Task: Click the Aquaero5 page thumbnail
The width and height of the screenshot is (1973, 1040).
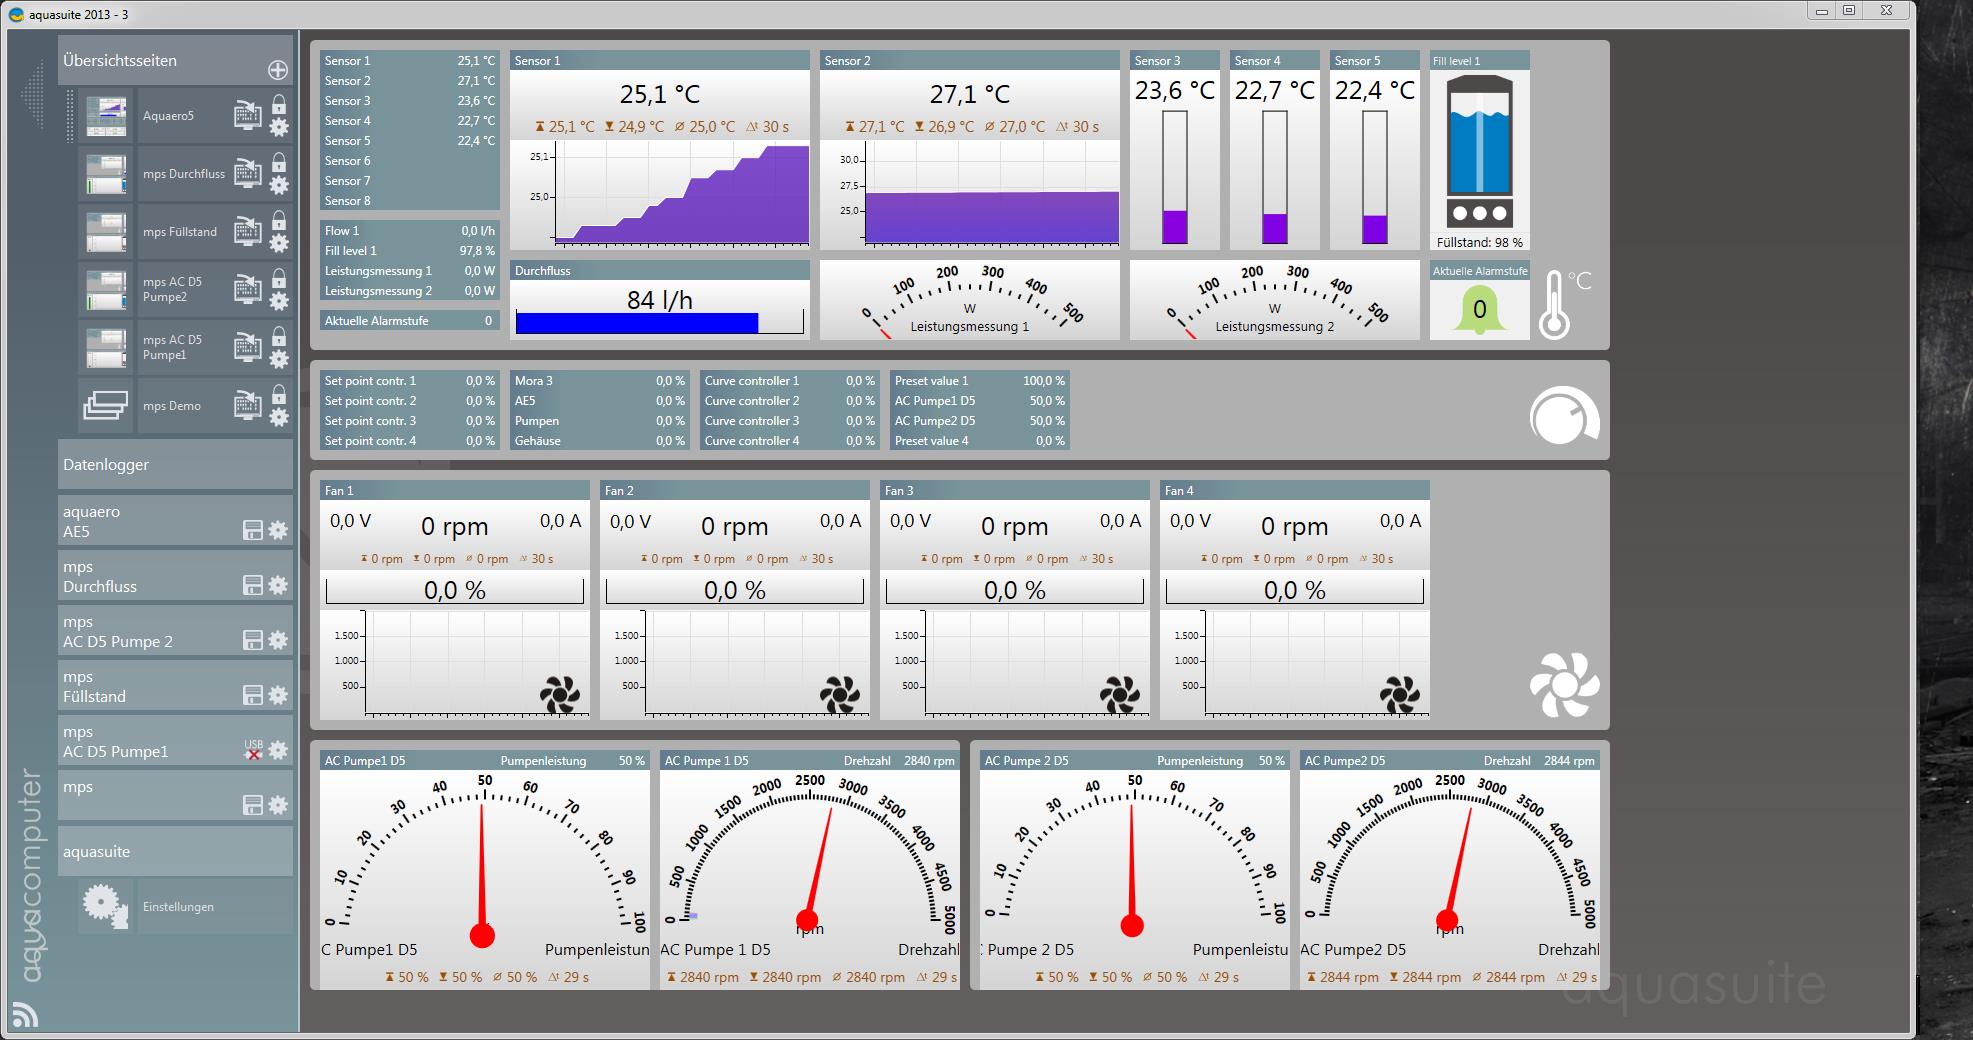Action: (x=106, y=116)
